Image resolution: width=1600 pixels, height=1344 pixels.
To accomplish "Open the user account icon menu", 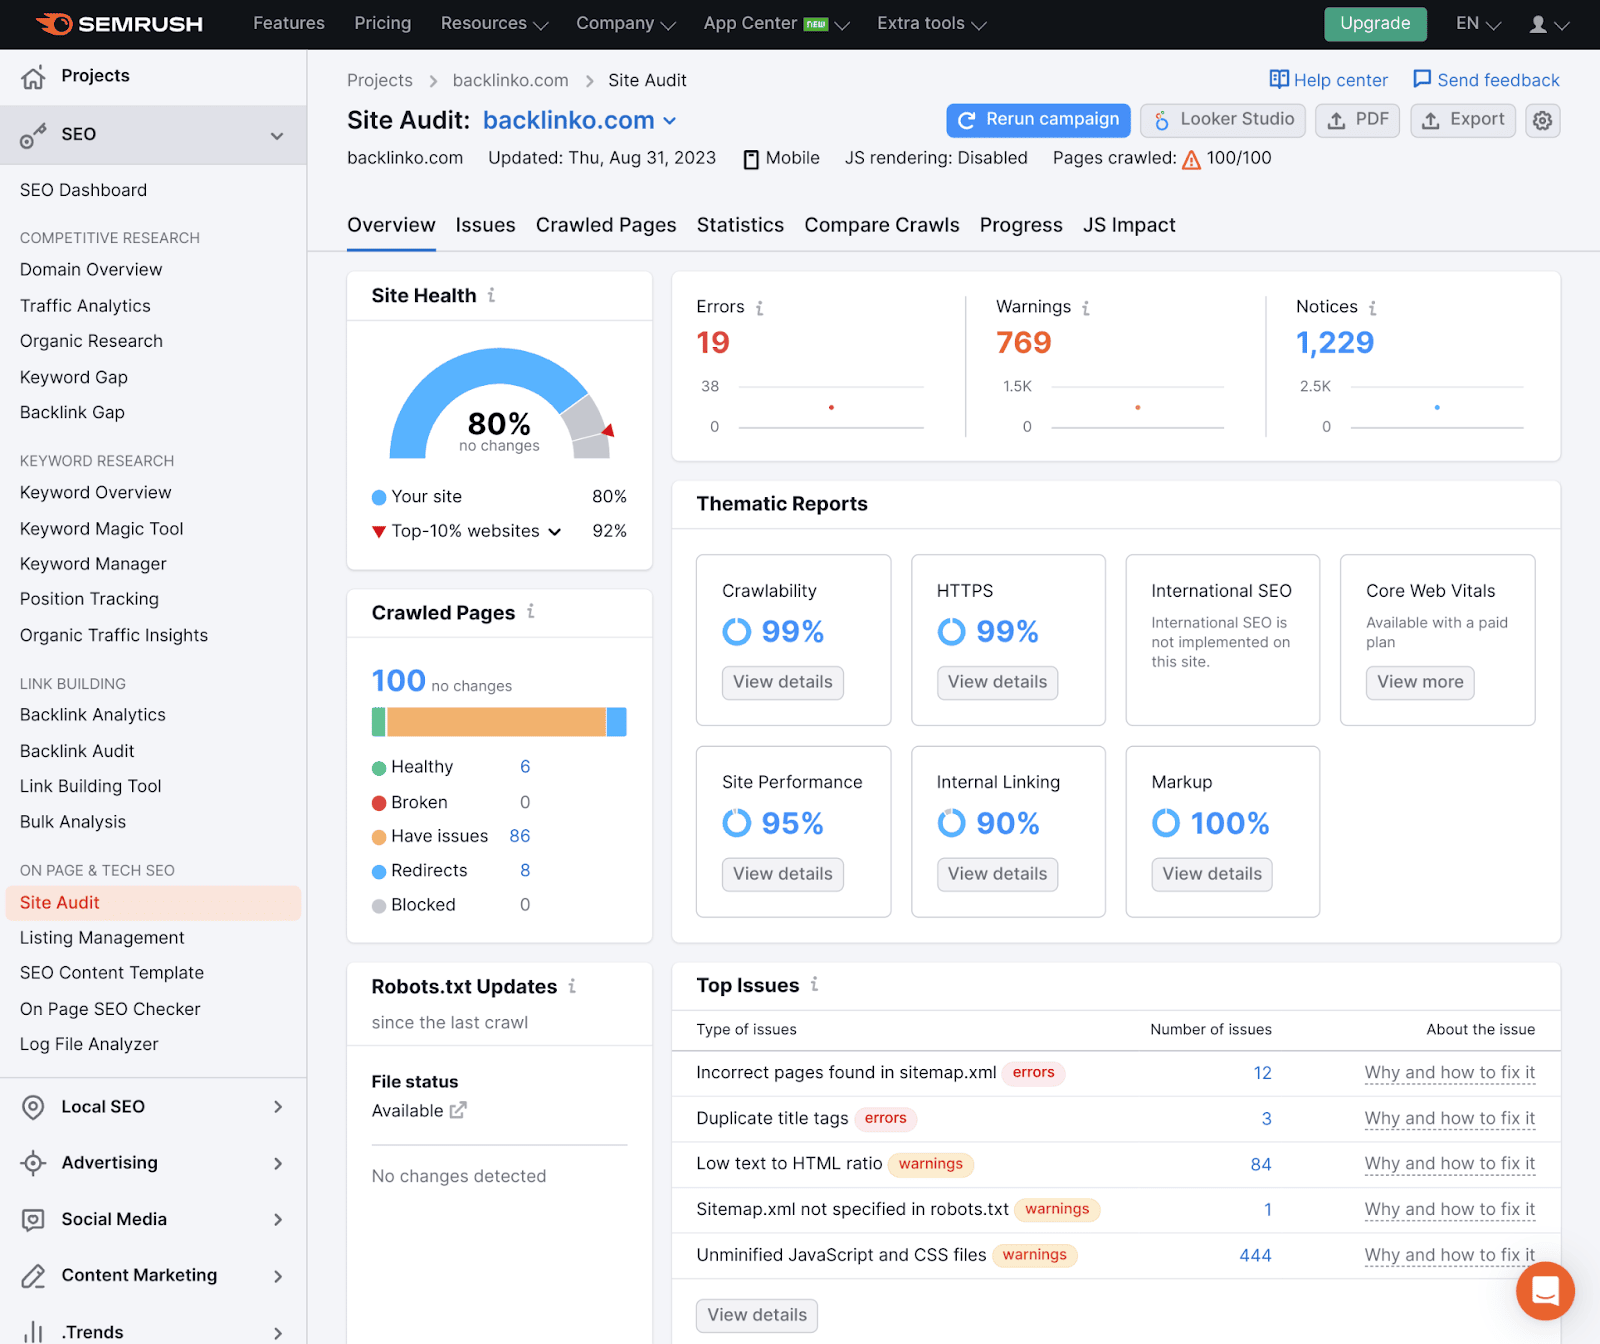I will (x=1549, y=24).
